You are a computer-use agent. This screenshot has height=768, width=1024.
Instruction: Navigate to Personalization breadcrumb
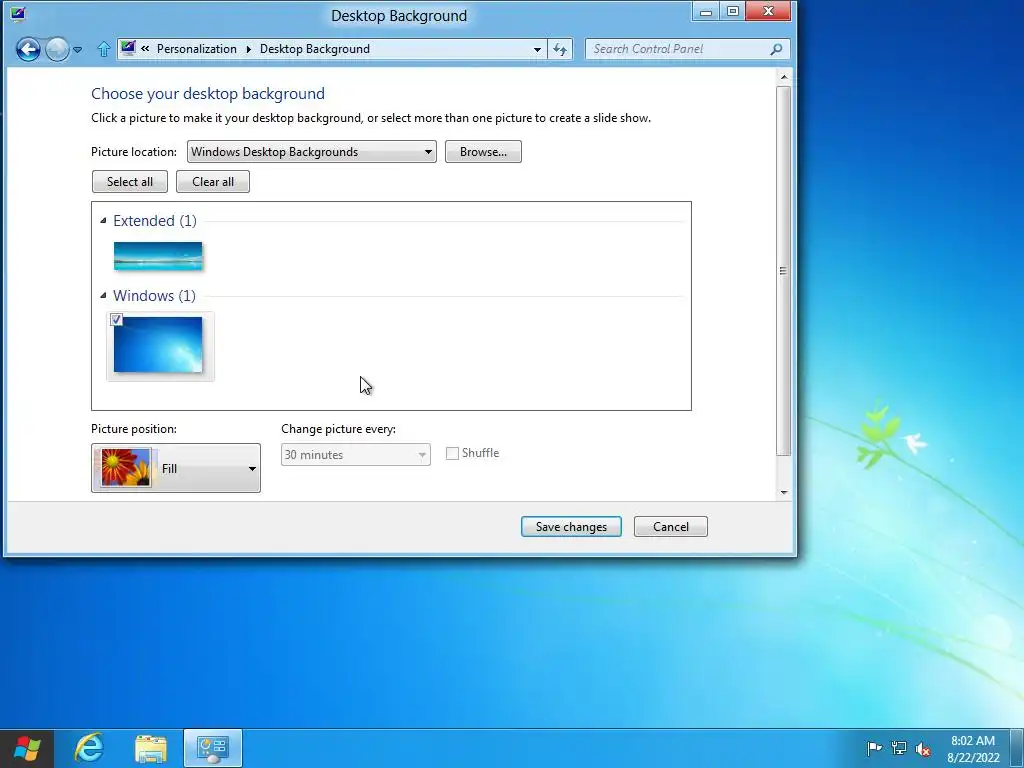pos(197,49)
